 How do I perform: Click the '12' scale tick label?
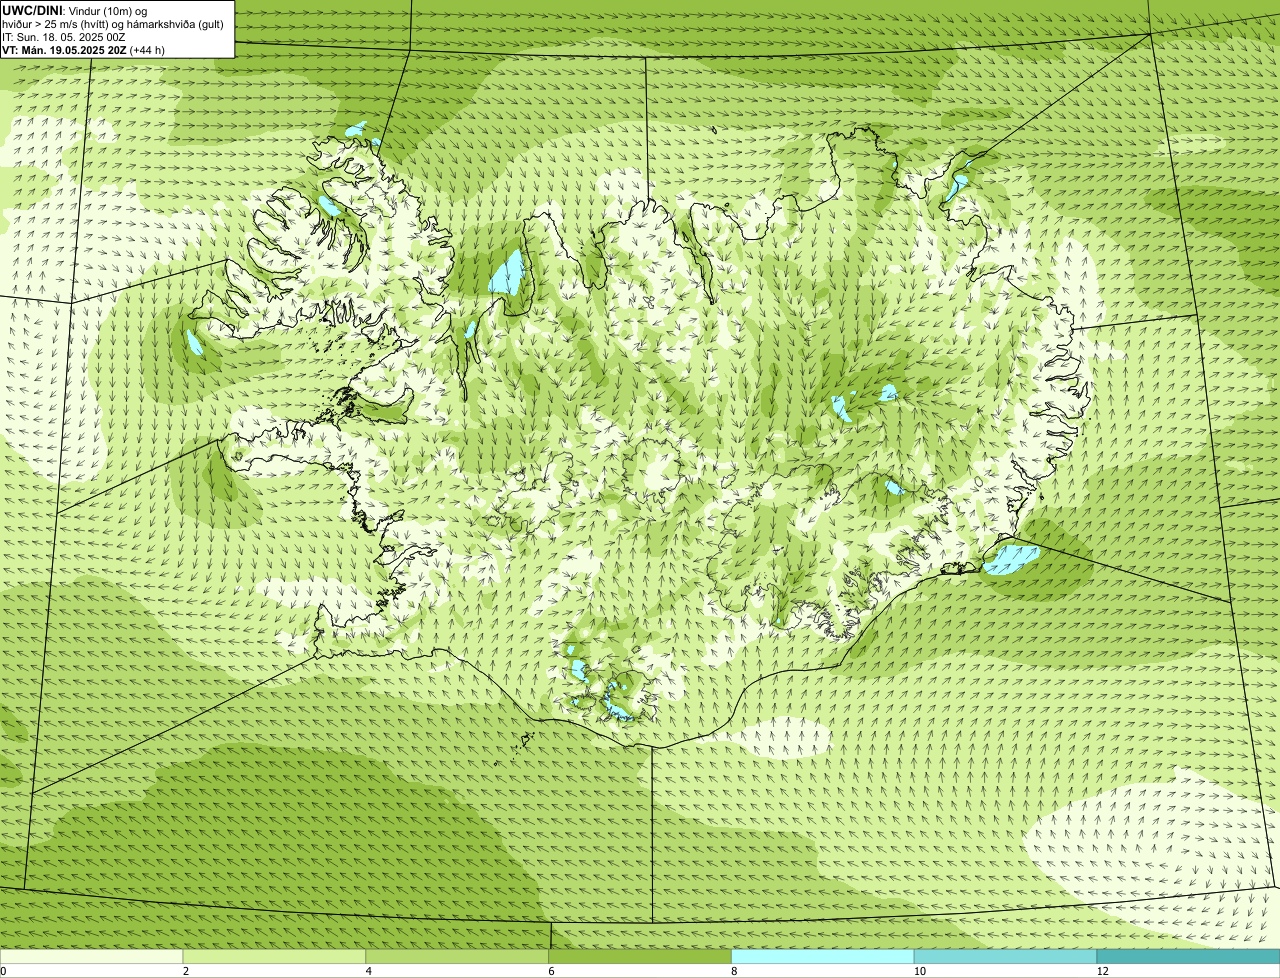[1102, 971]
